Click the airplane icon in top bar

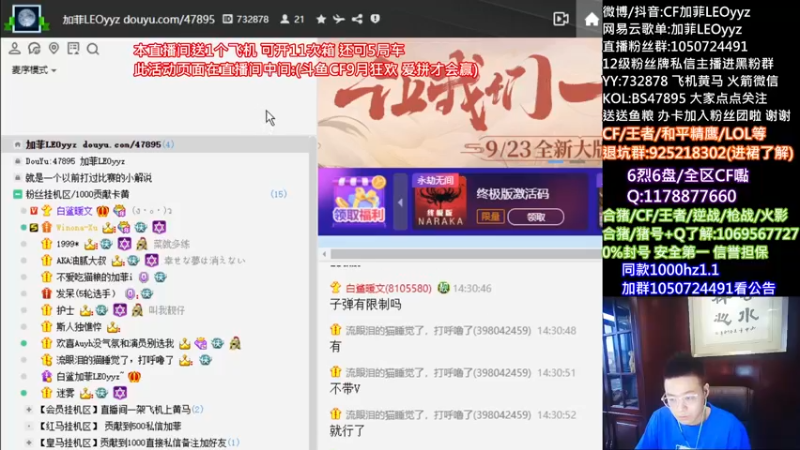click(x=339, y=19)
